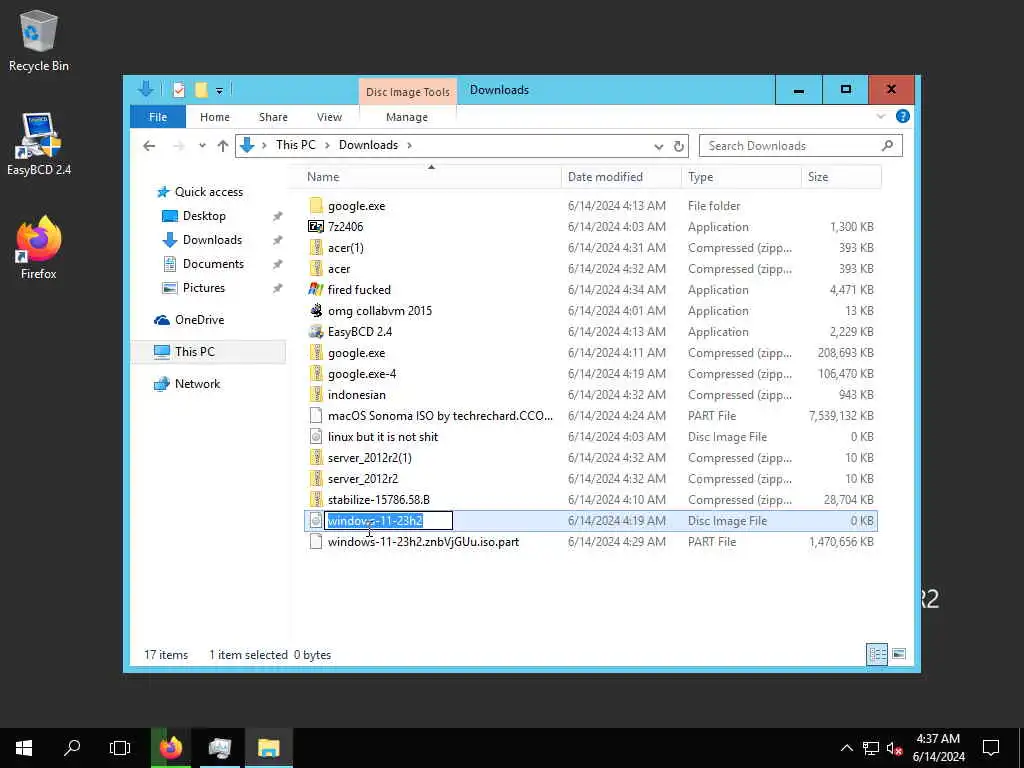
Task: Switch to the Share ribbon tab
Action: (x=273, y=117)
